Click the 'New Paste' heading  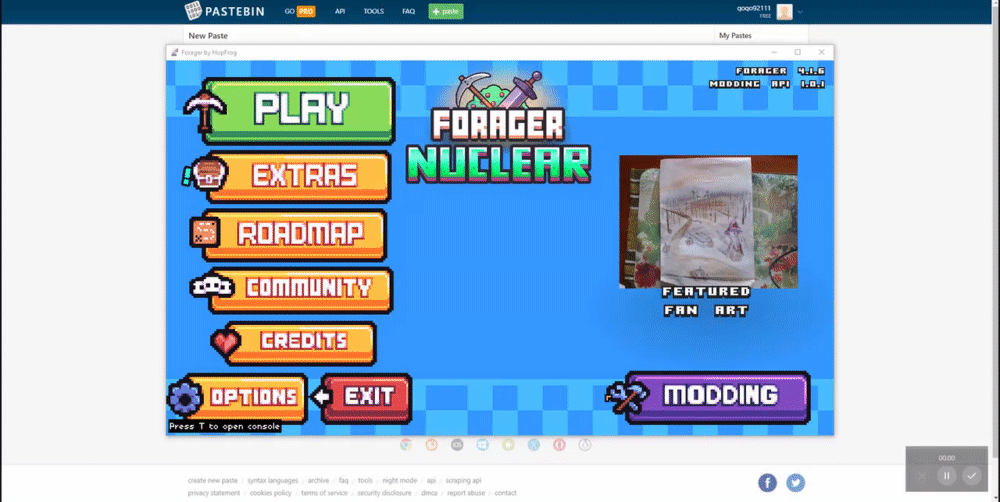point(208,36)
